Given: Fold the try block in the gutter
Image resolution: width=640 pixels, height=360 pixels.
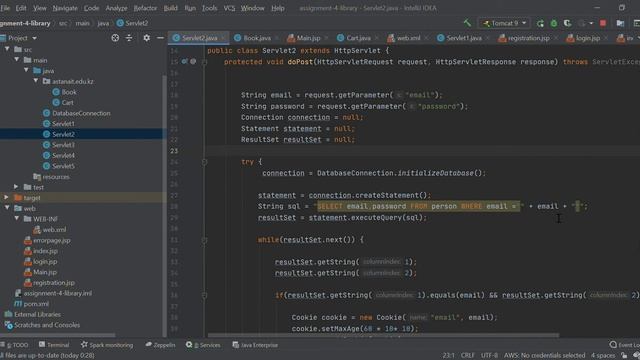Looking at the screenshot, I should coord(204,162).
